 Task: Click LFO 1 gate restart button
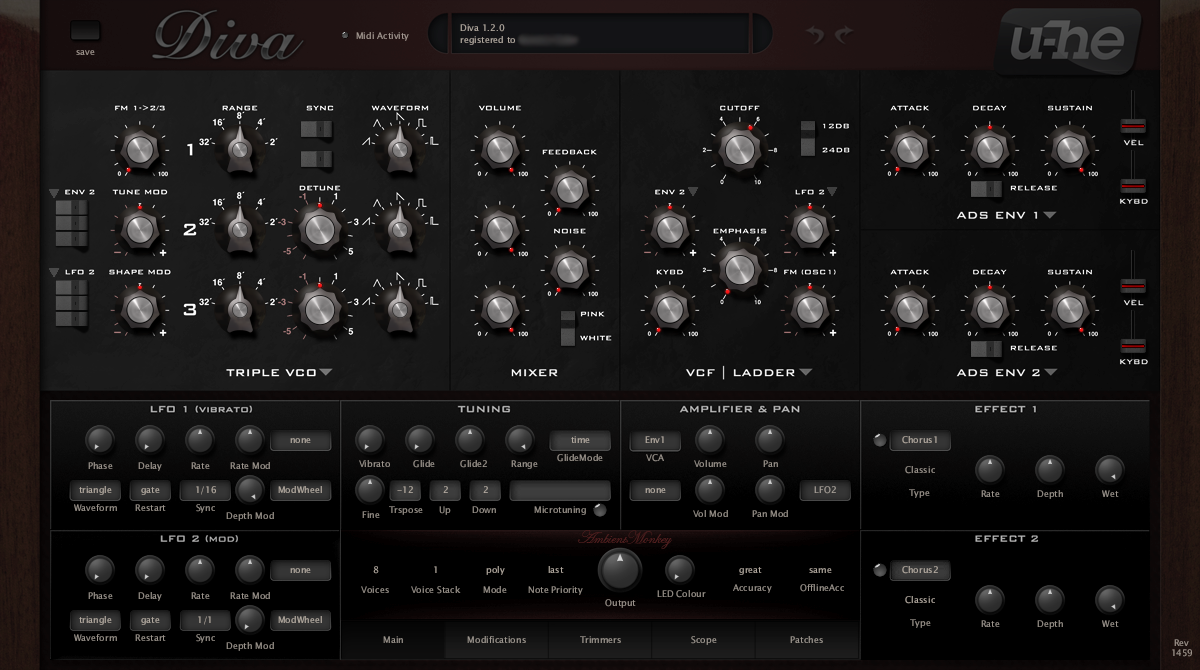tap(150, 490)
